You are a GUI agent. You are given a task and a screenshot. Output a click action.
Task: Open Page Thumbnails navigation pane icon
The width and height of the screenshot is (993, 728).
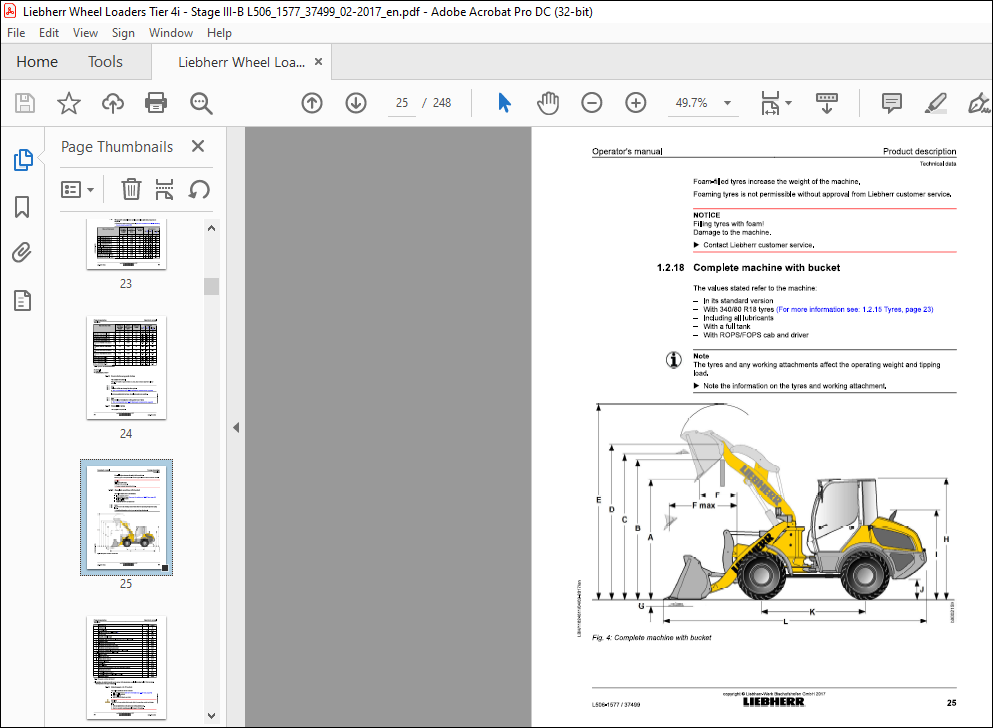(x=23, y=160)
